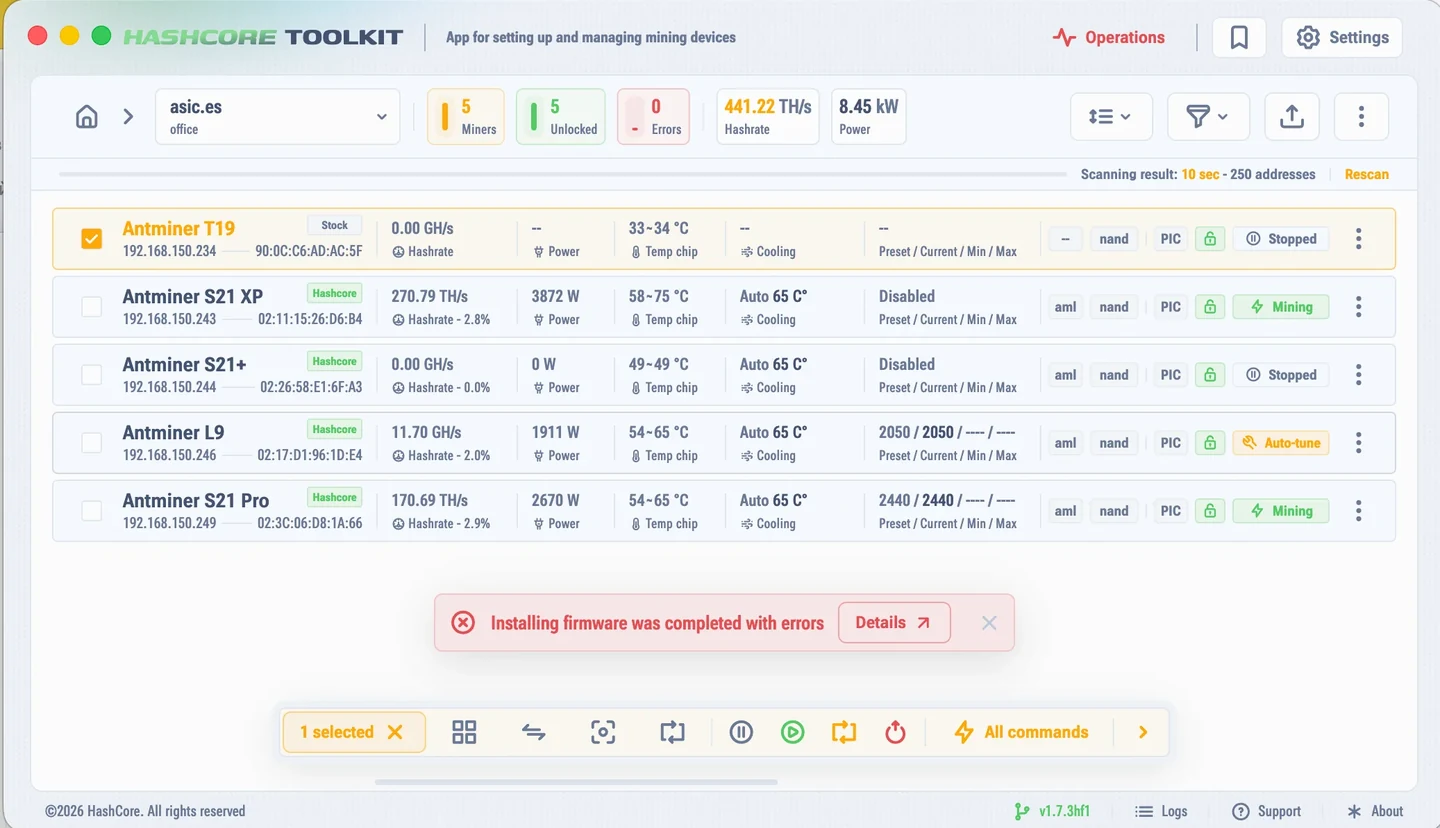
Task: Click the green lock icon on the L9 row
Action: [1210, 443]
